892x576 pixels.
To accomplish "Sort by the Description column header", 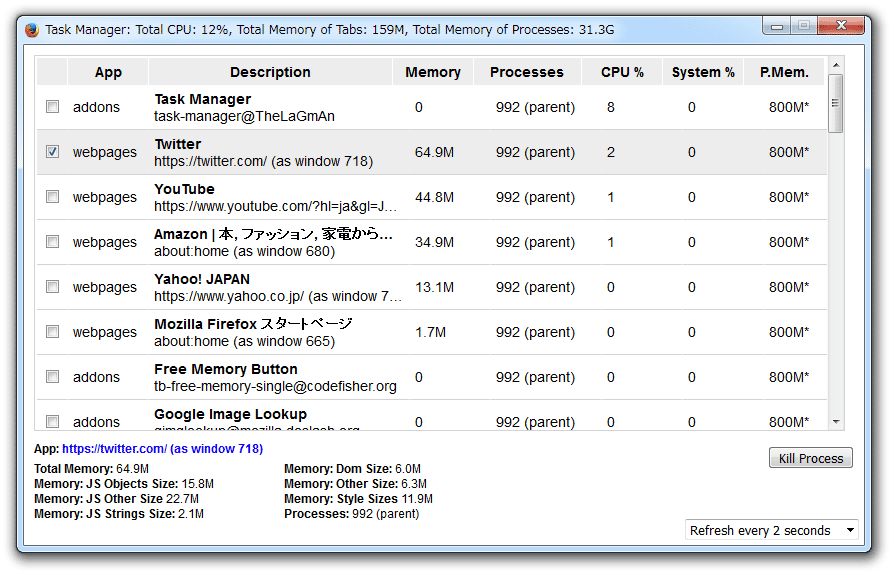I will pyautogui.click(x=270, y=72).
